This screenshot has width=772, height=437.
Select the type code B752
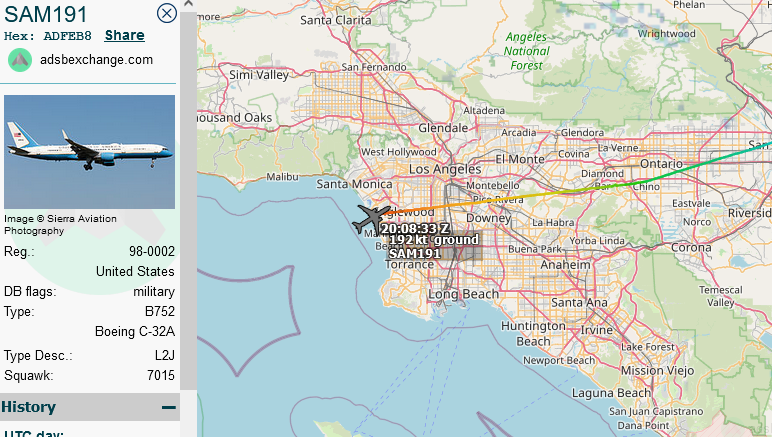[160, 312]
